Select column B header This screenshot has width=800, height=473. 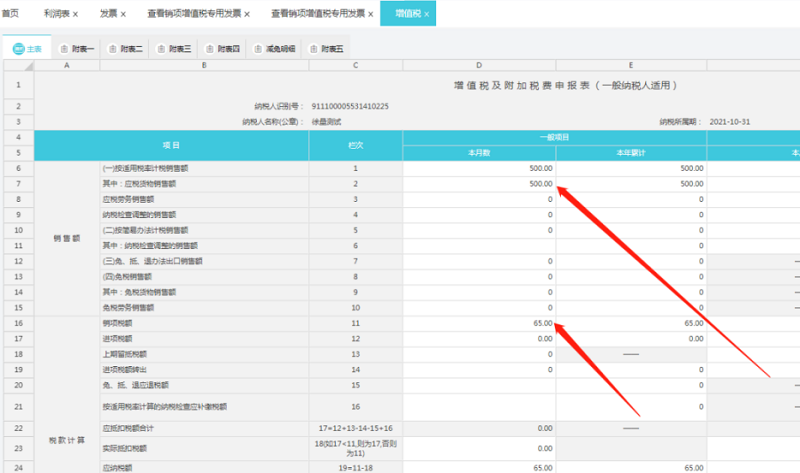tap(204, 65)
